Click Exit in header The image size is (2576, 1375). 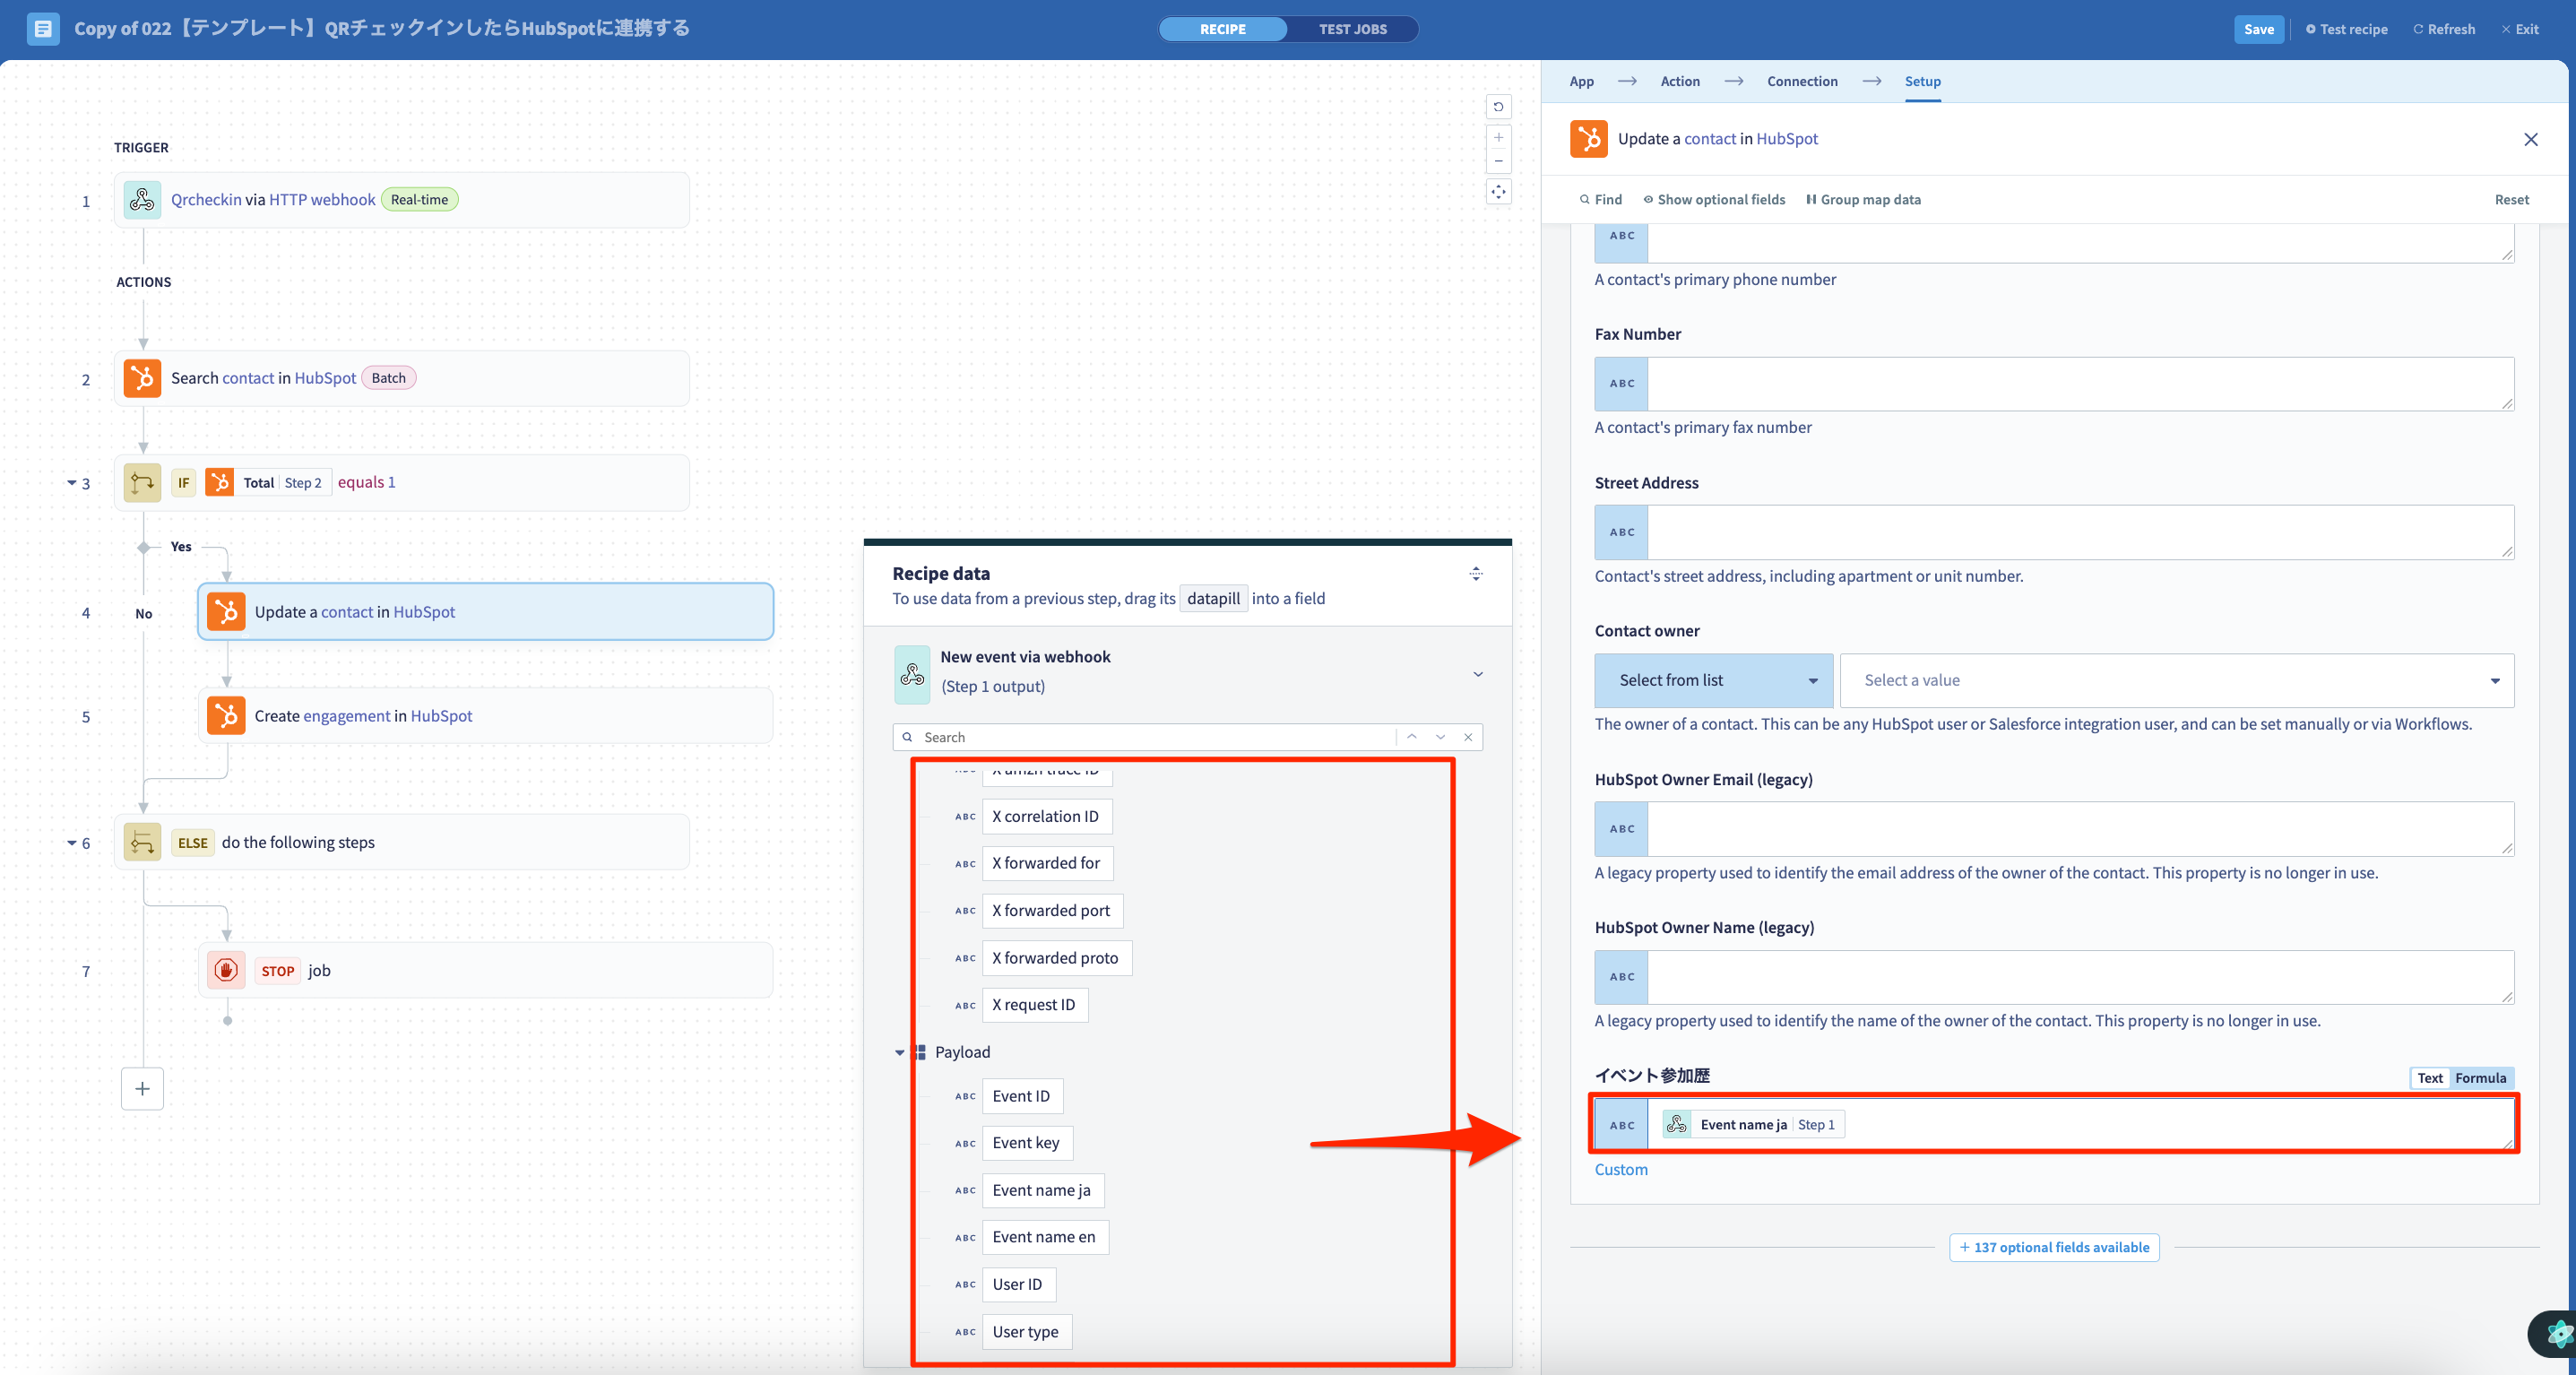[2520, 29]
